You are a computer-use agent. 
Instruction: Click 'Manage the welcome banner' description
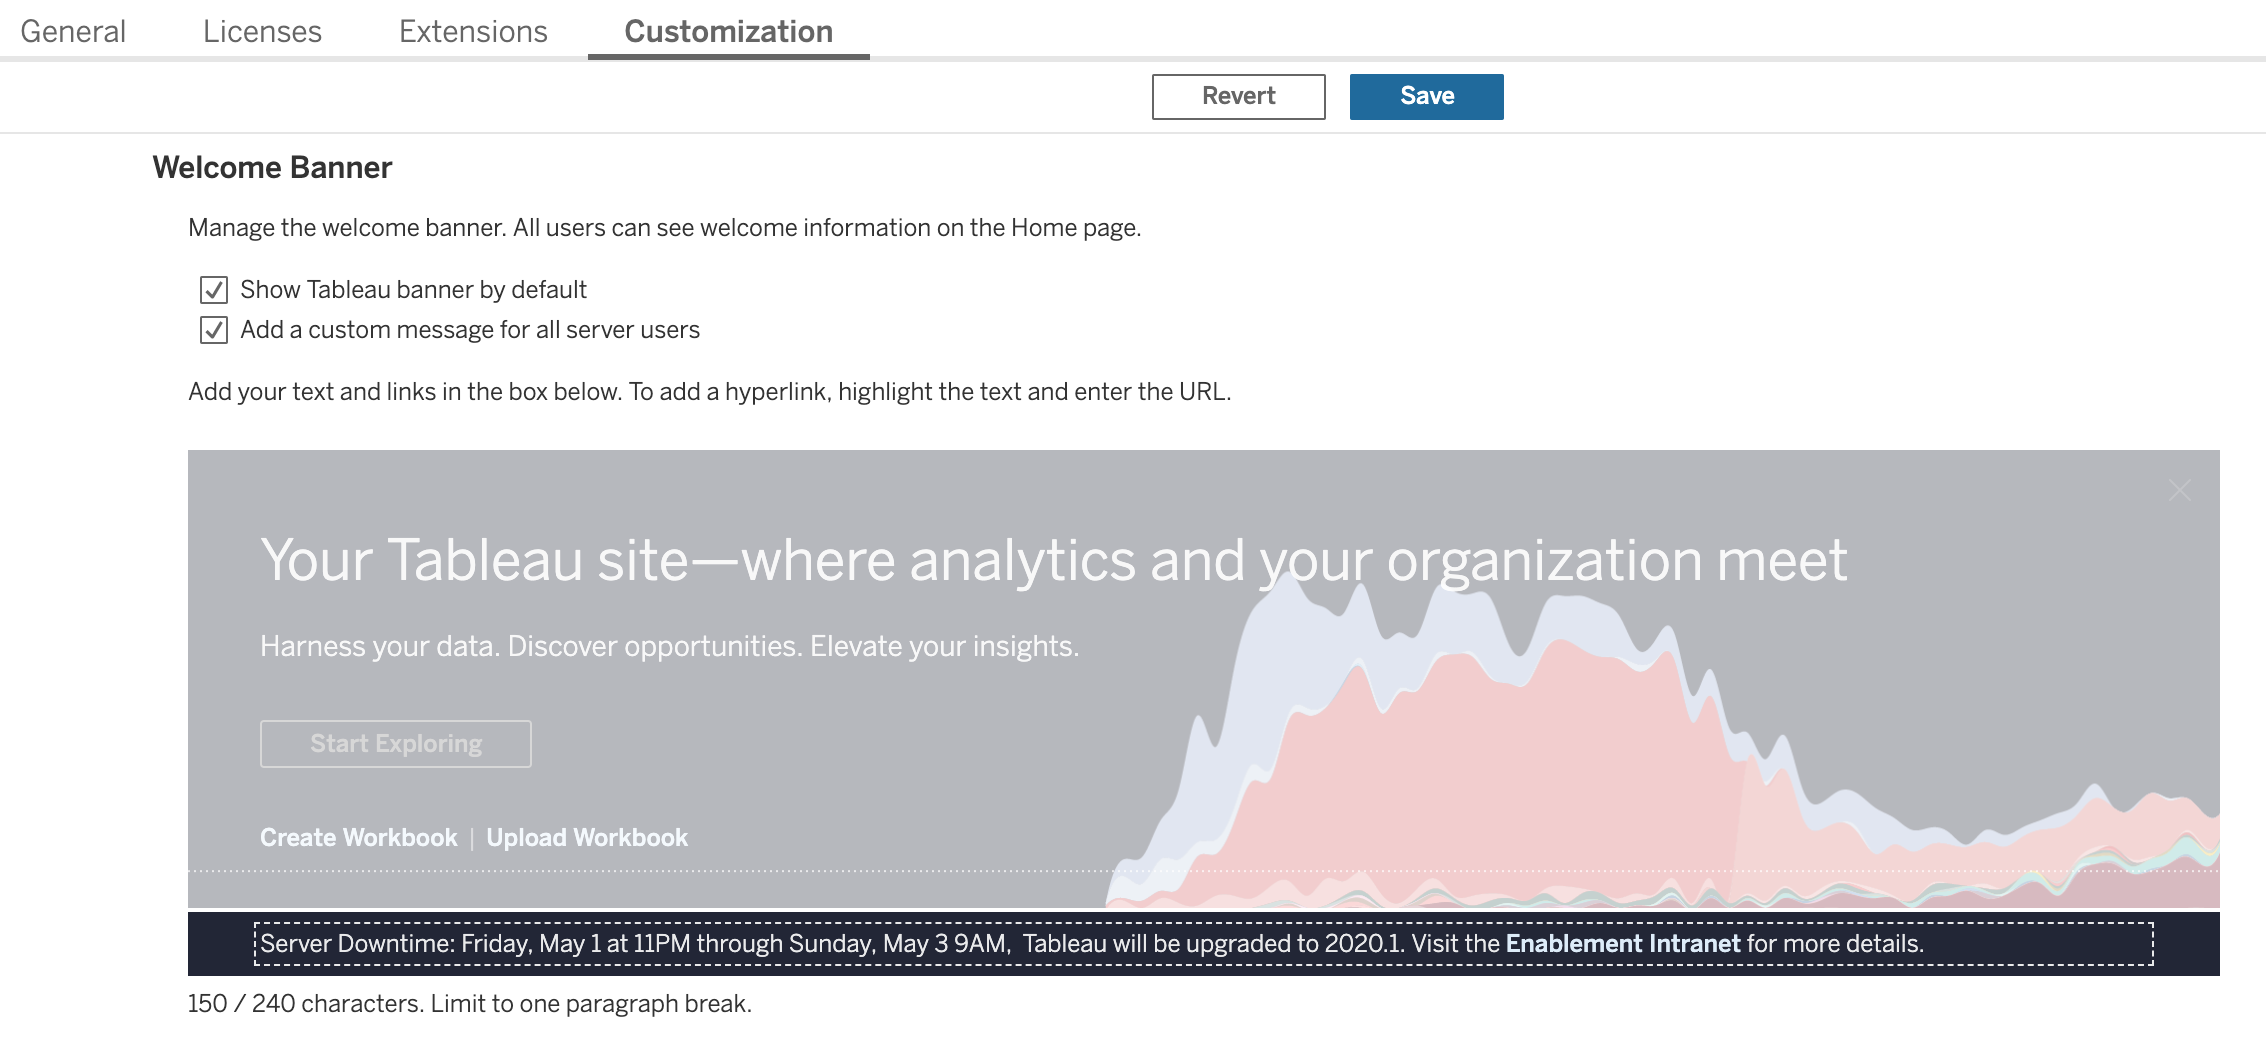664,228
